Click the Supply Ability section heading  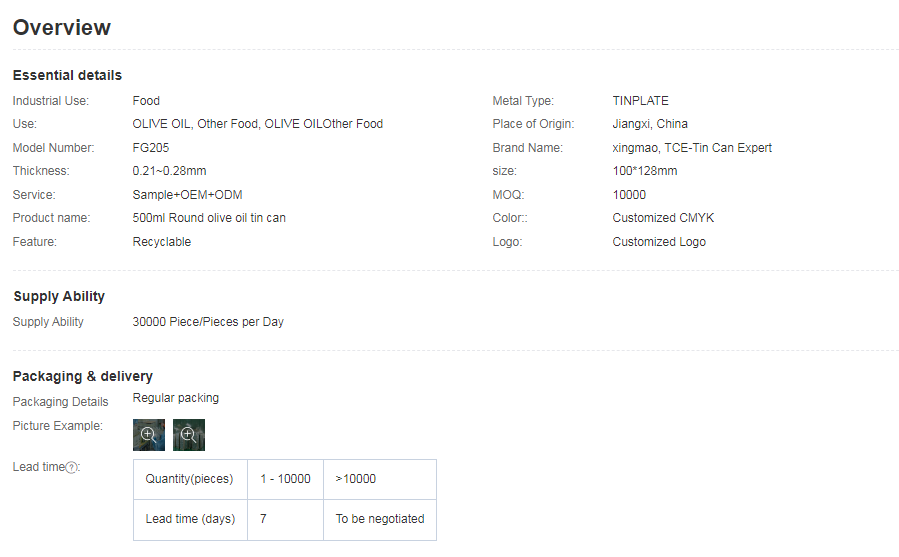tap(59, 296)
